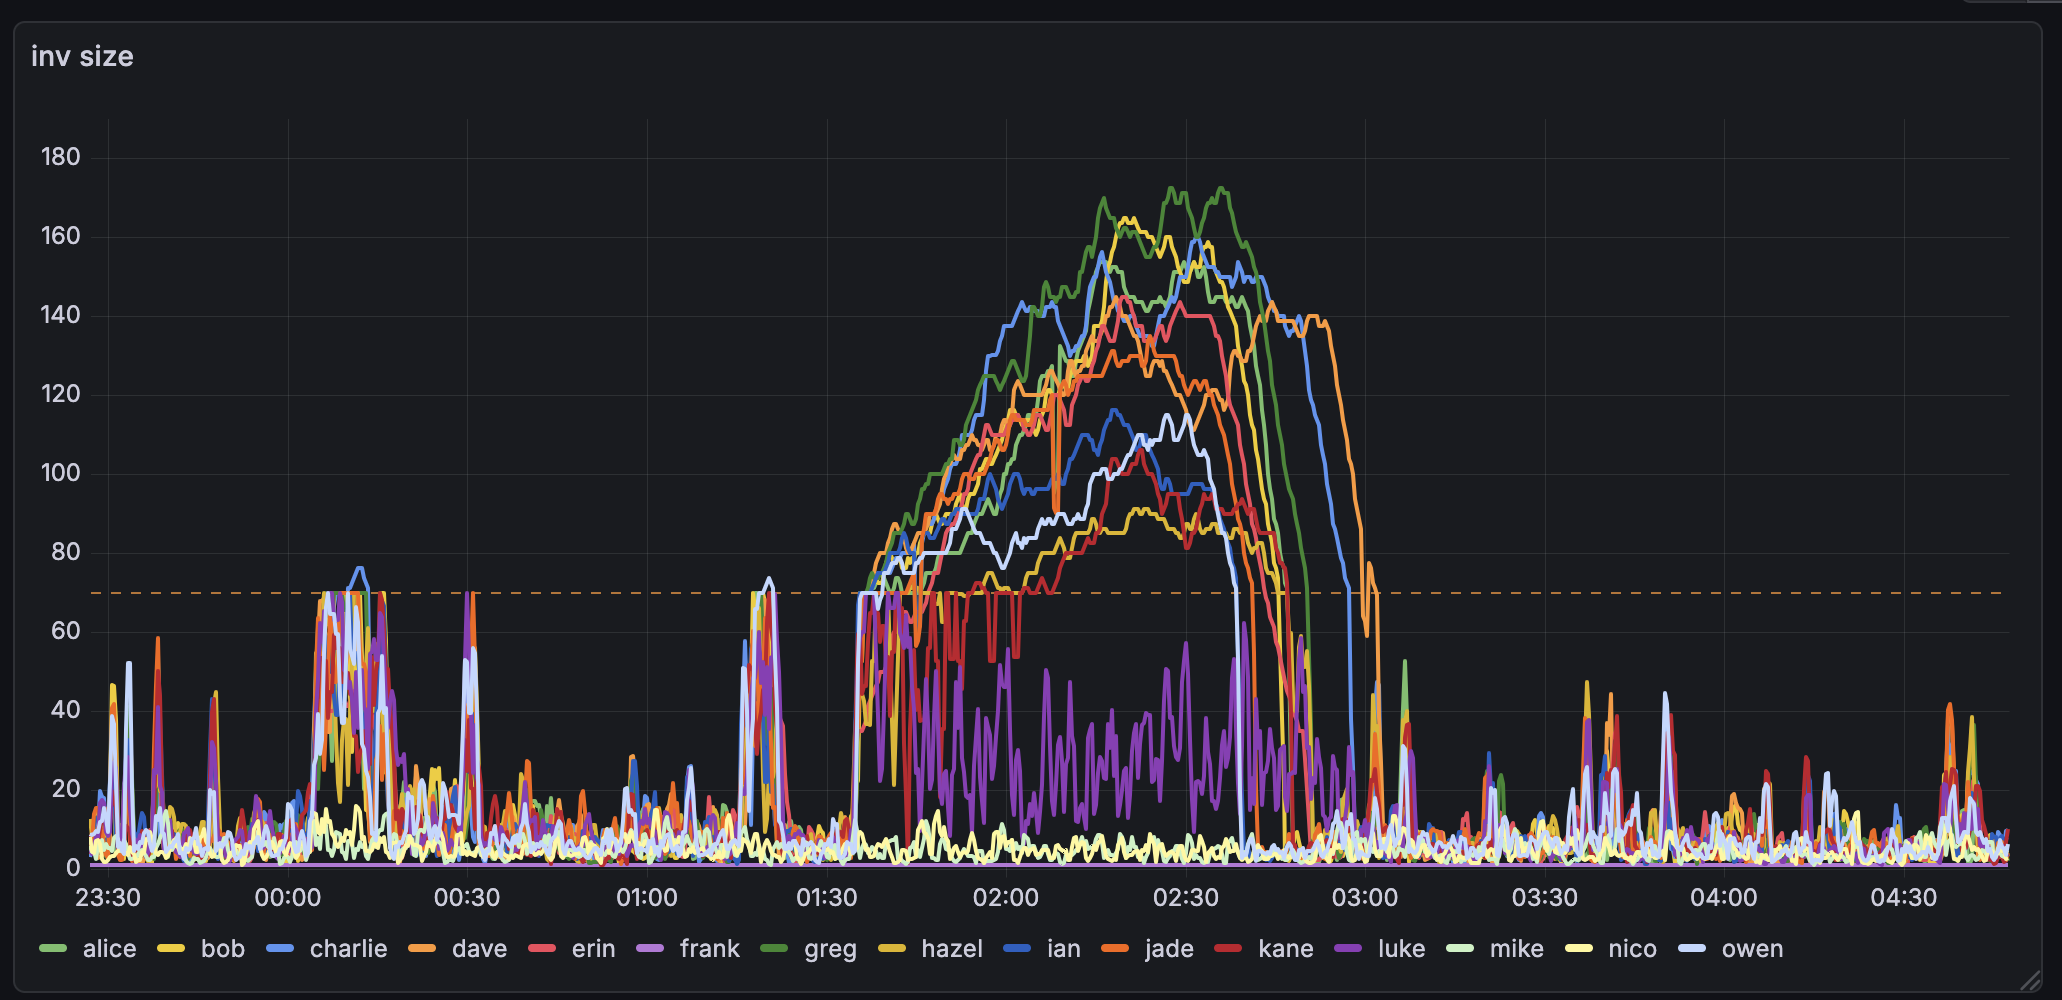Isolate the charlie series from the legend
Image resolution: width=2062 pixels, height=1000 pixels.
348,949
